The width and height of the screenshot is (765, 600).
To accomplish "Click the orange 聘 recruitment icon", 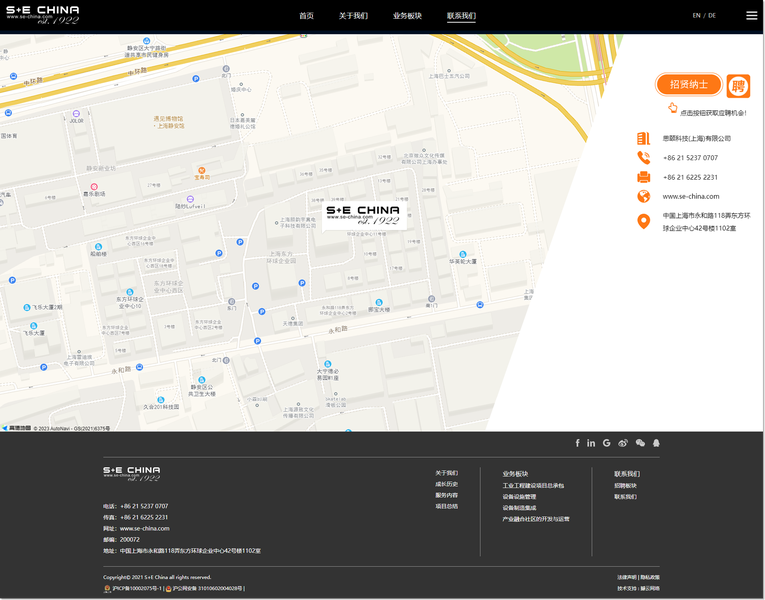I will (x=738, y=86).
